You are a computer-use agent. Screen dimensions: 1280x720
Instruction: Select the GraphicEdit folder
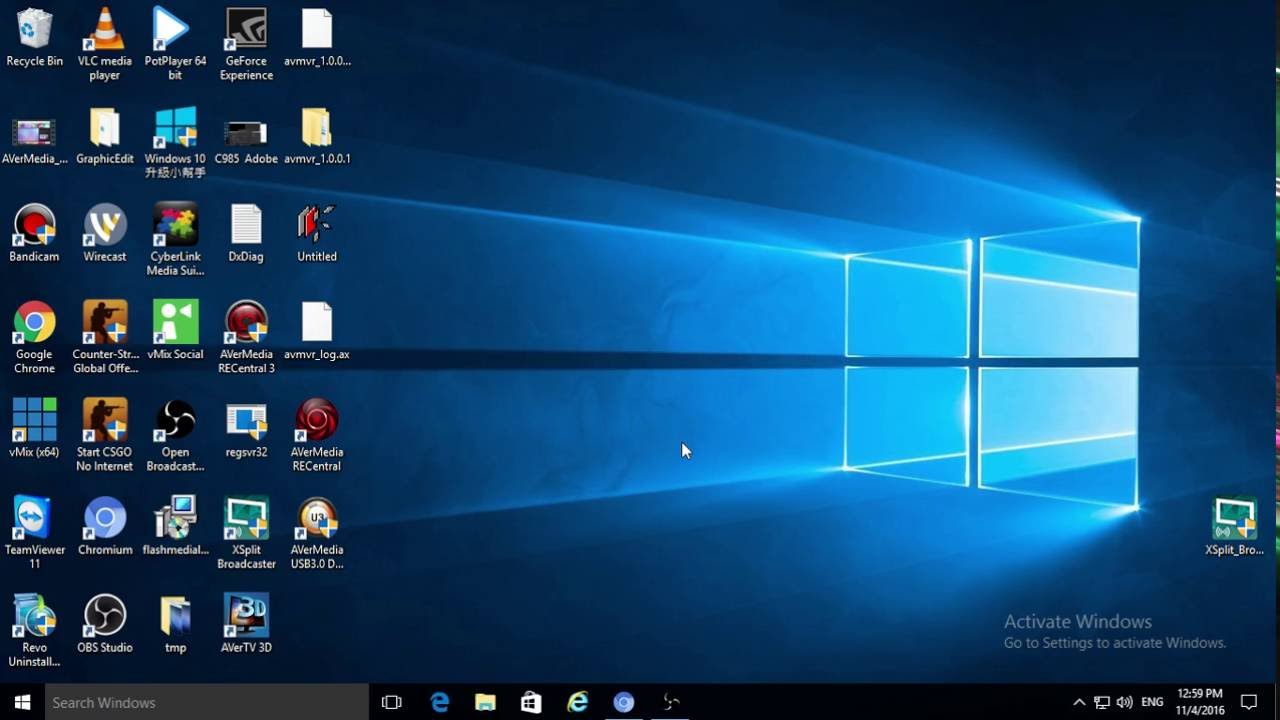(105, 138)
